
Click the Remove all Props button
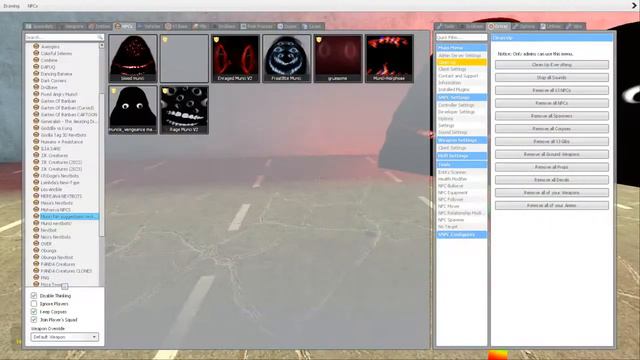pyautogui.click(x=552, y=167)
